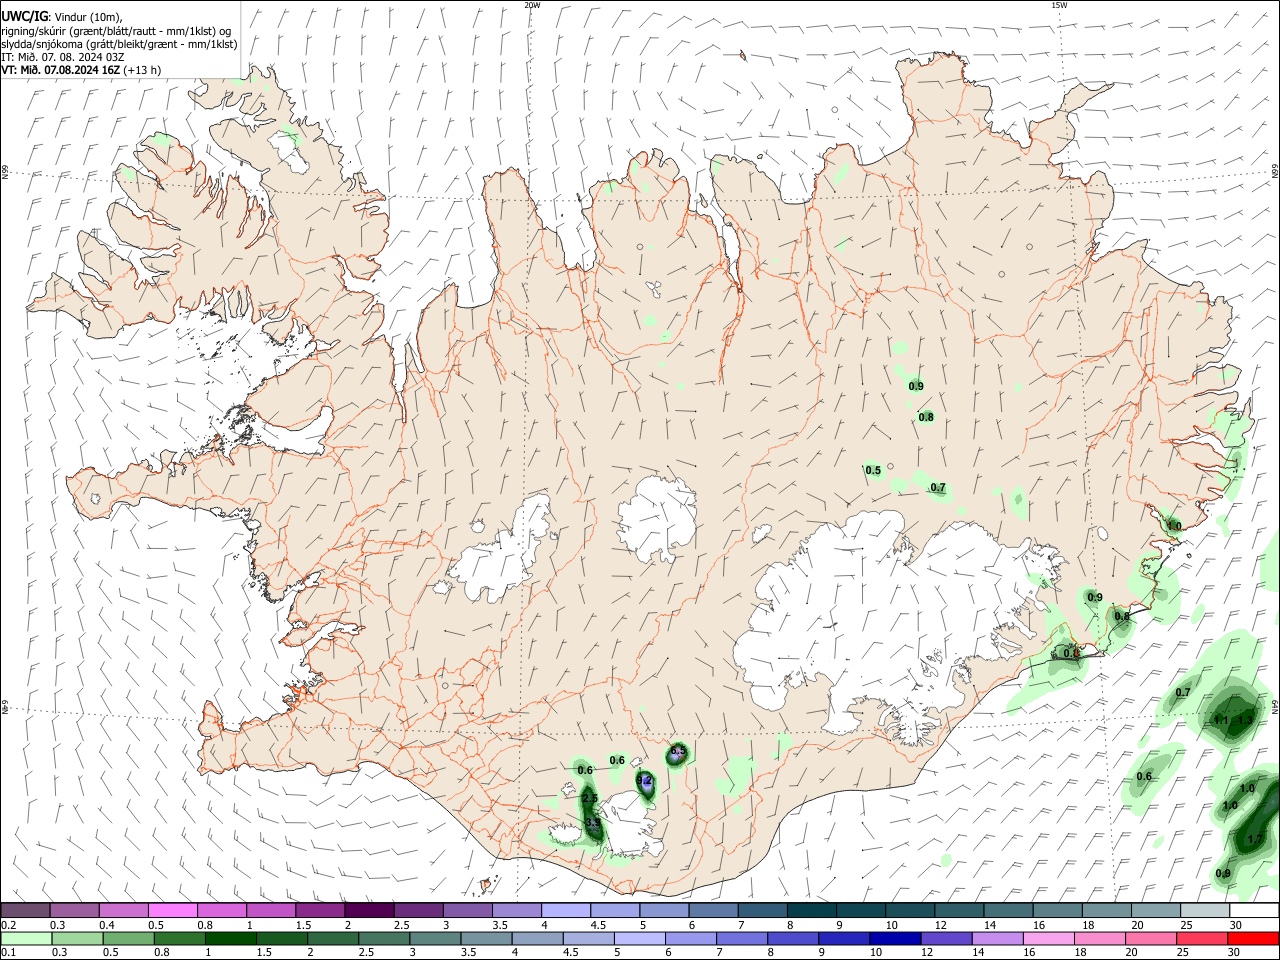Viewport: 1280px width, 960px height.
Task: Click the 3.3 precipitation value on the map
Action: (x=592, y=822)
